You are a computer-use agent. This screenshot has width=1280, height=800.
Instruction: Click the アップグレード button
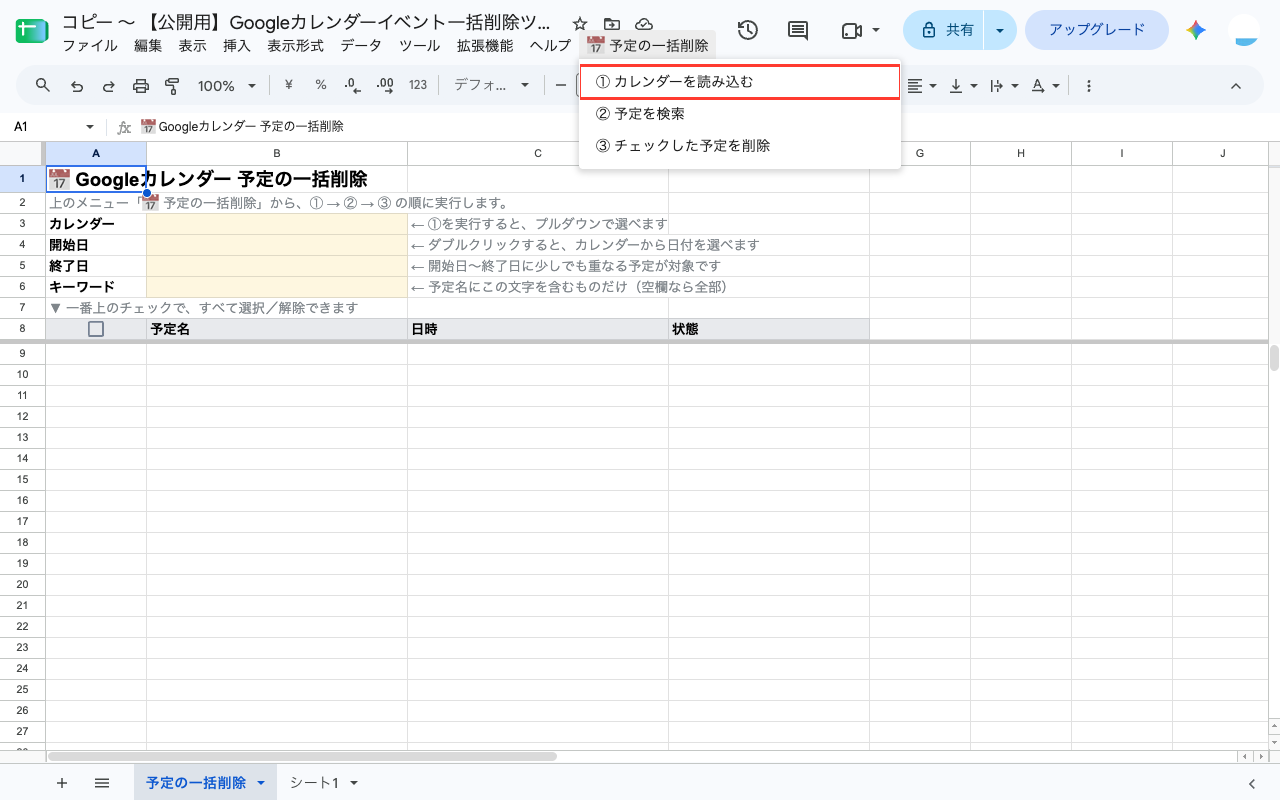[x=1097, y=30]
